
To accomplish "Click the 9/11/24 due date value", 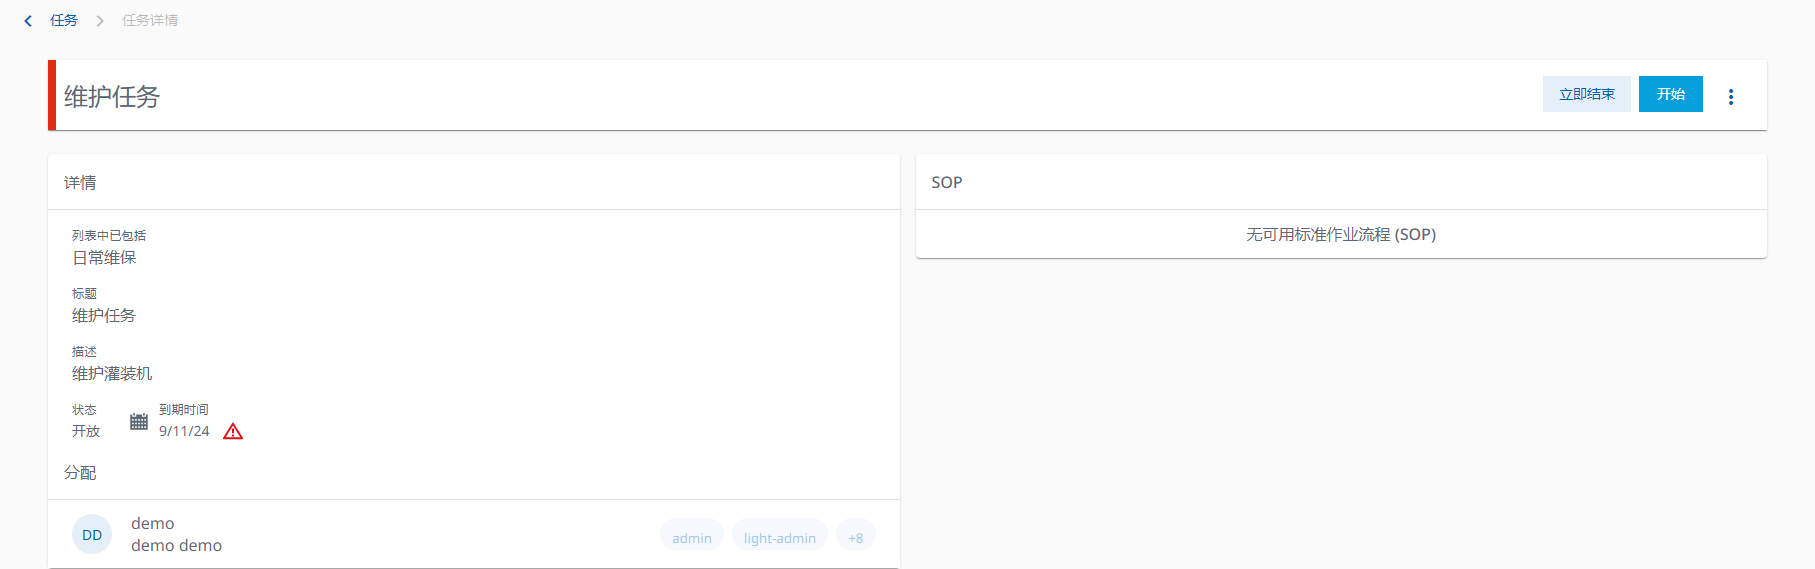I will 184,431.
